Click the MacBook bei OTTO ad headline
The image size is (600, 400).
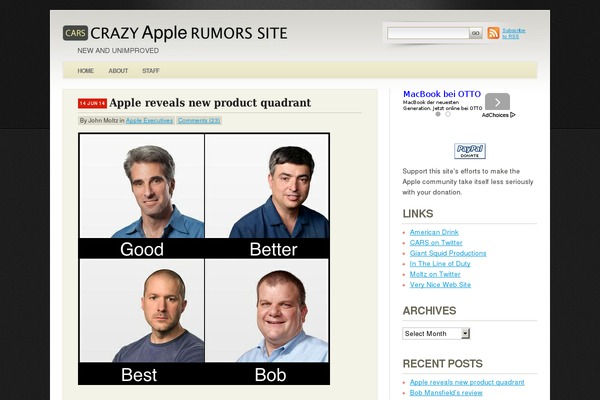tap(442, 94)
